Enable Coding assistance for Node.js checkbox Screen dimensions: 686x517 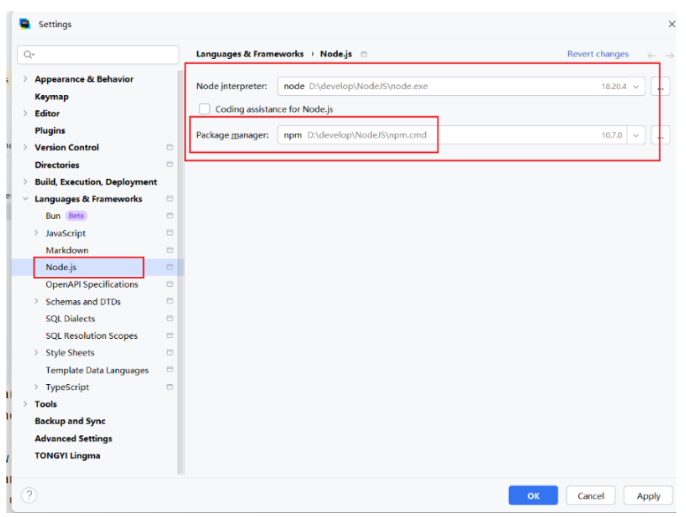205,109
